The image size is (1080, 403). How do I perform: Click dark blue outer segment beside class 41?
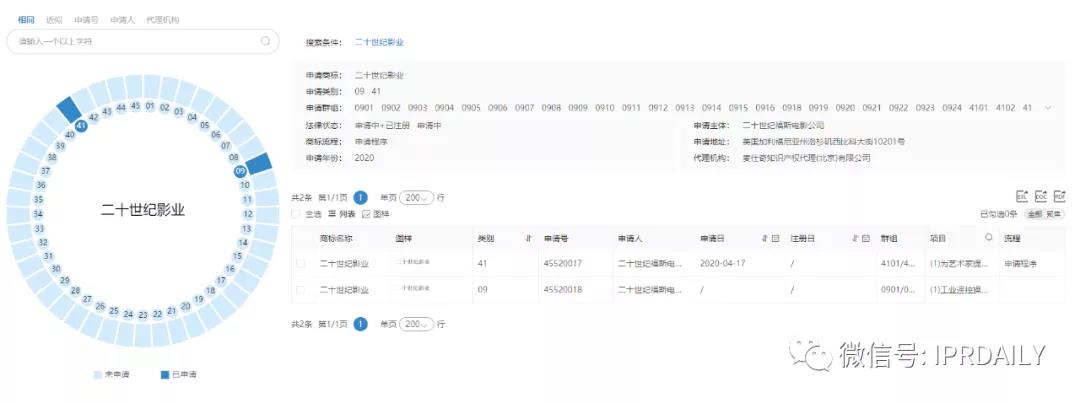click(68, 109)
